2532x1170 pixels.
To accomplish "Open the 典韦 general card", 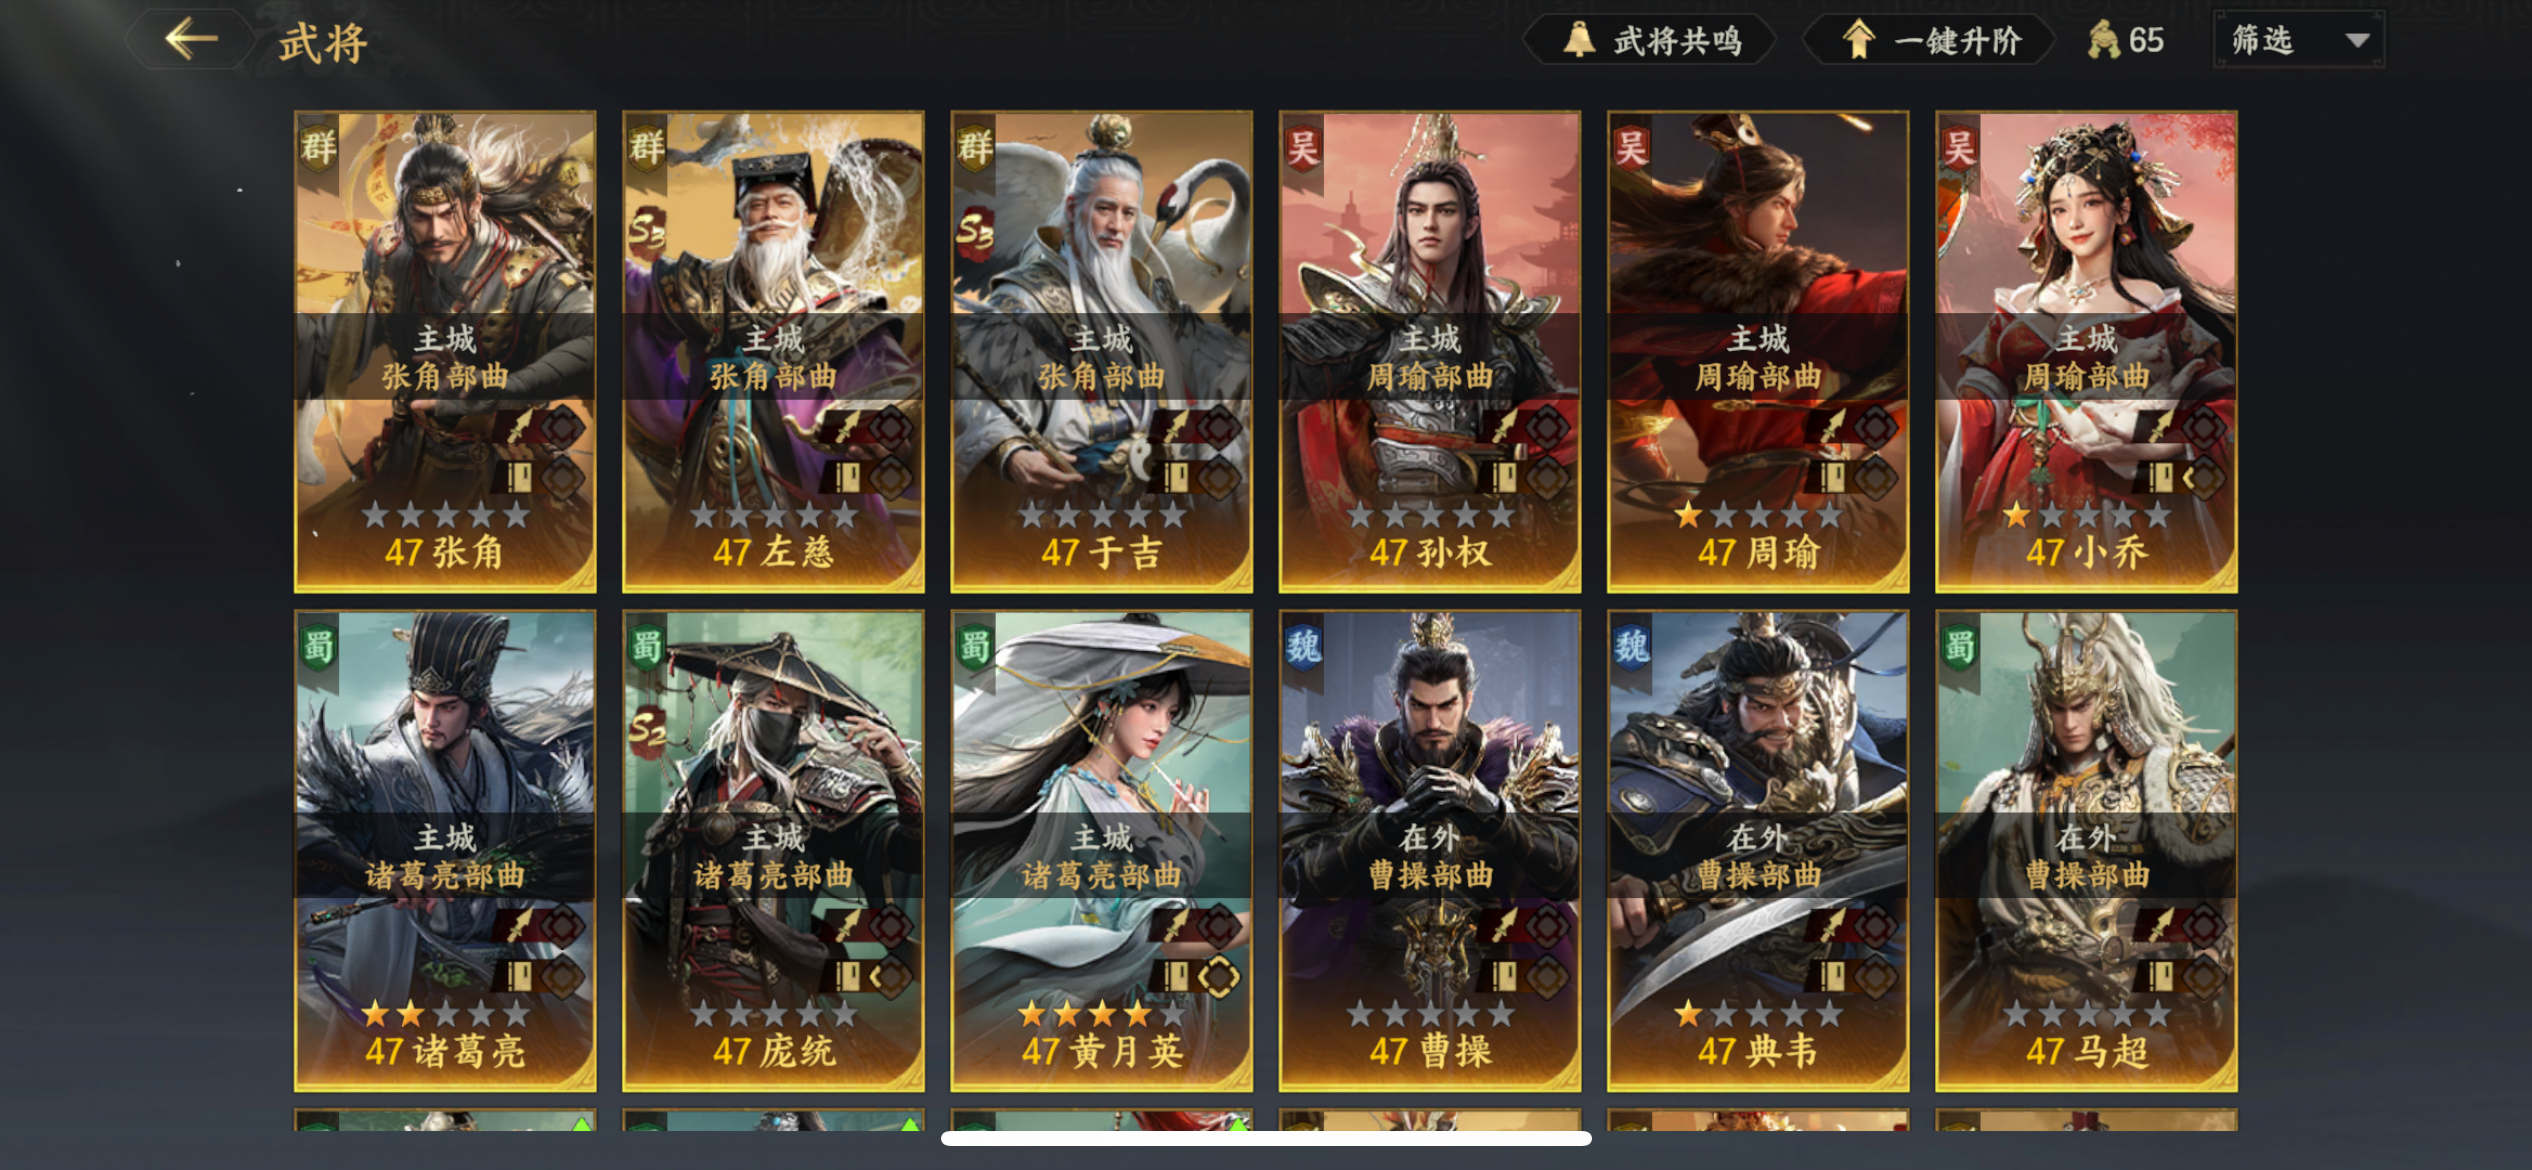I will (1758, 850).
